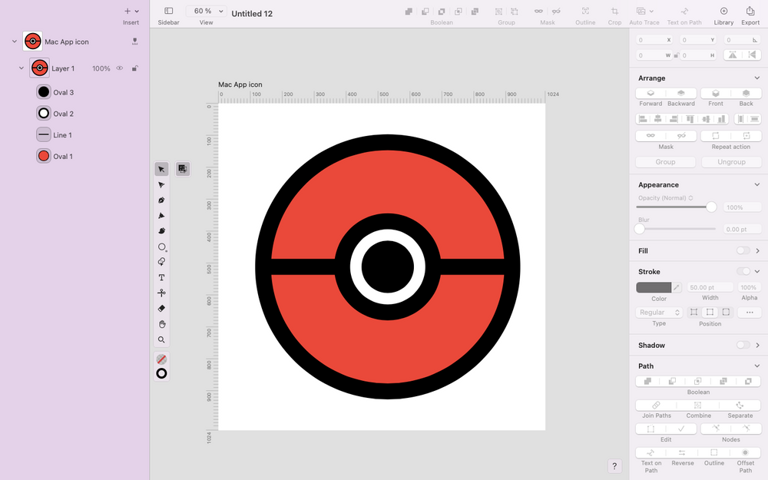Screen dimensions: 768x480
Task: Select the Direct Selection tool in toolbox
Action: 161,185
